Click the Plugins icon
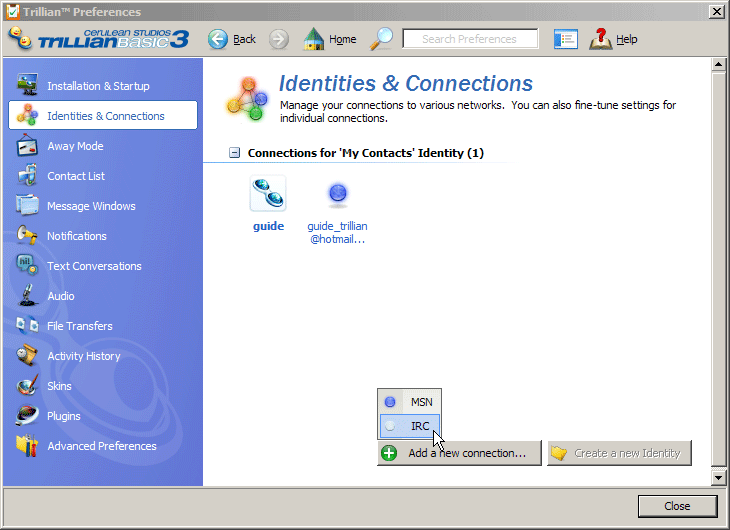Screen dimensions: 730x530 [27, 415]
